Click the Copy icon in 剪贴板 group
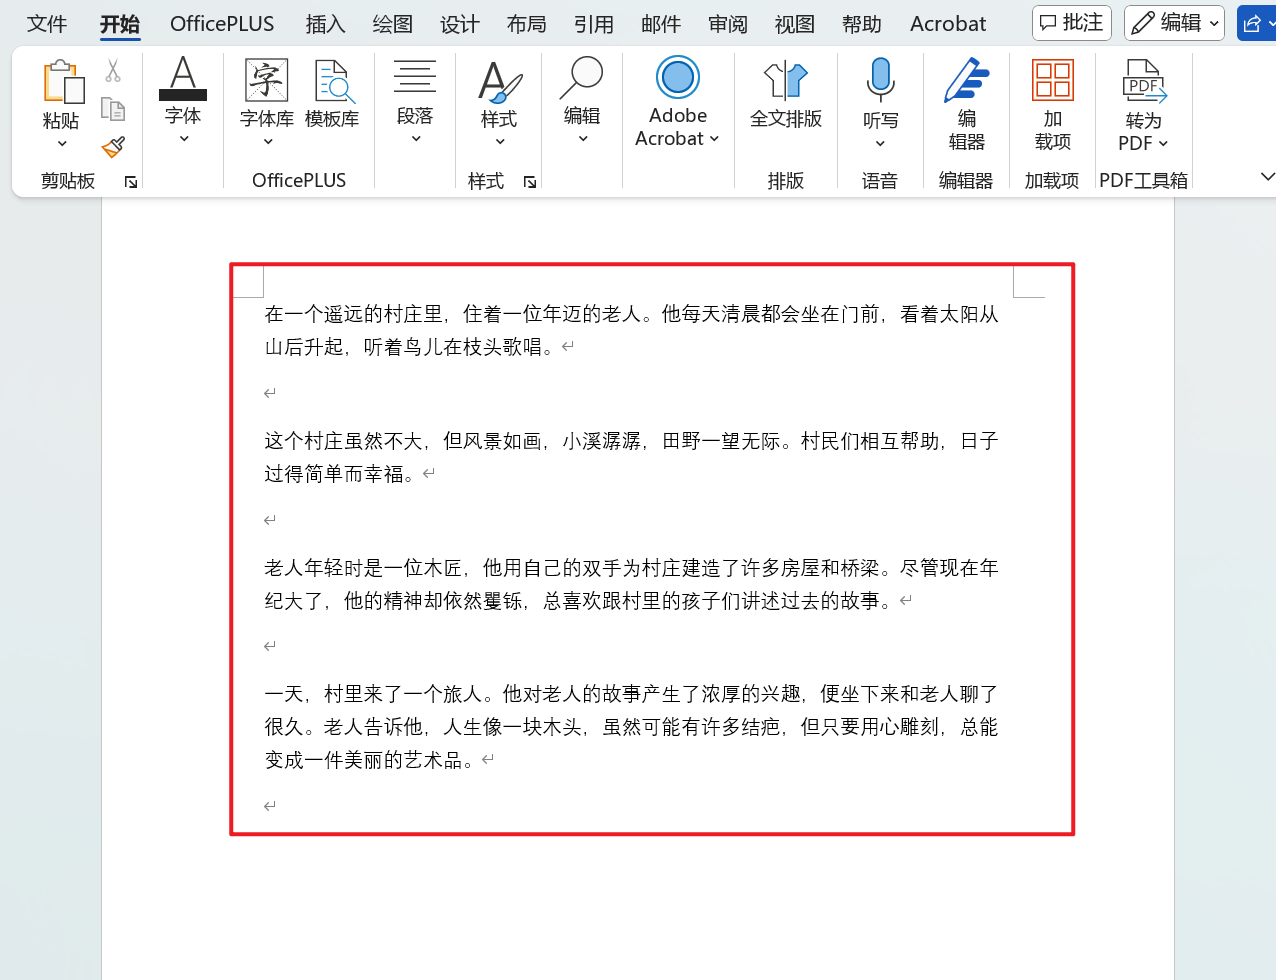 point(113,108)
